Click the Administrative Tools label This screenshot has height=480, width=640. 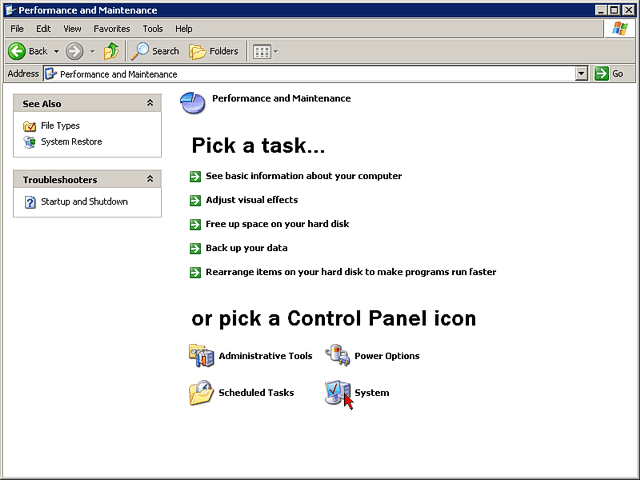tap(265, 356)
